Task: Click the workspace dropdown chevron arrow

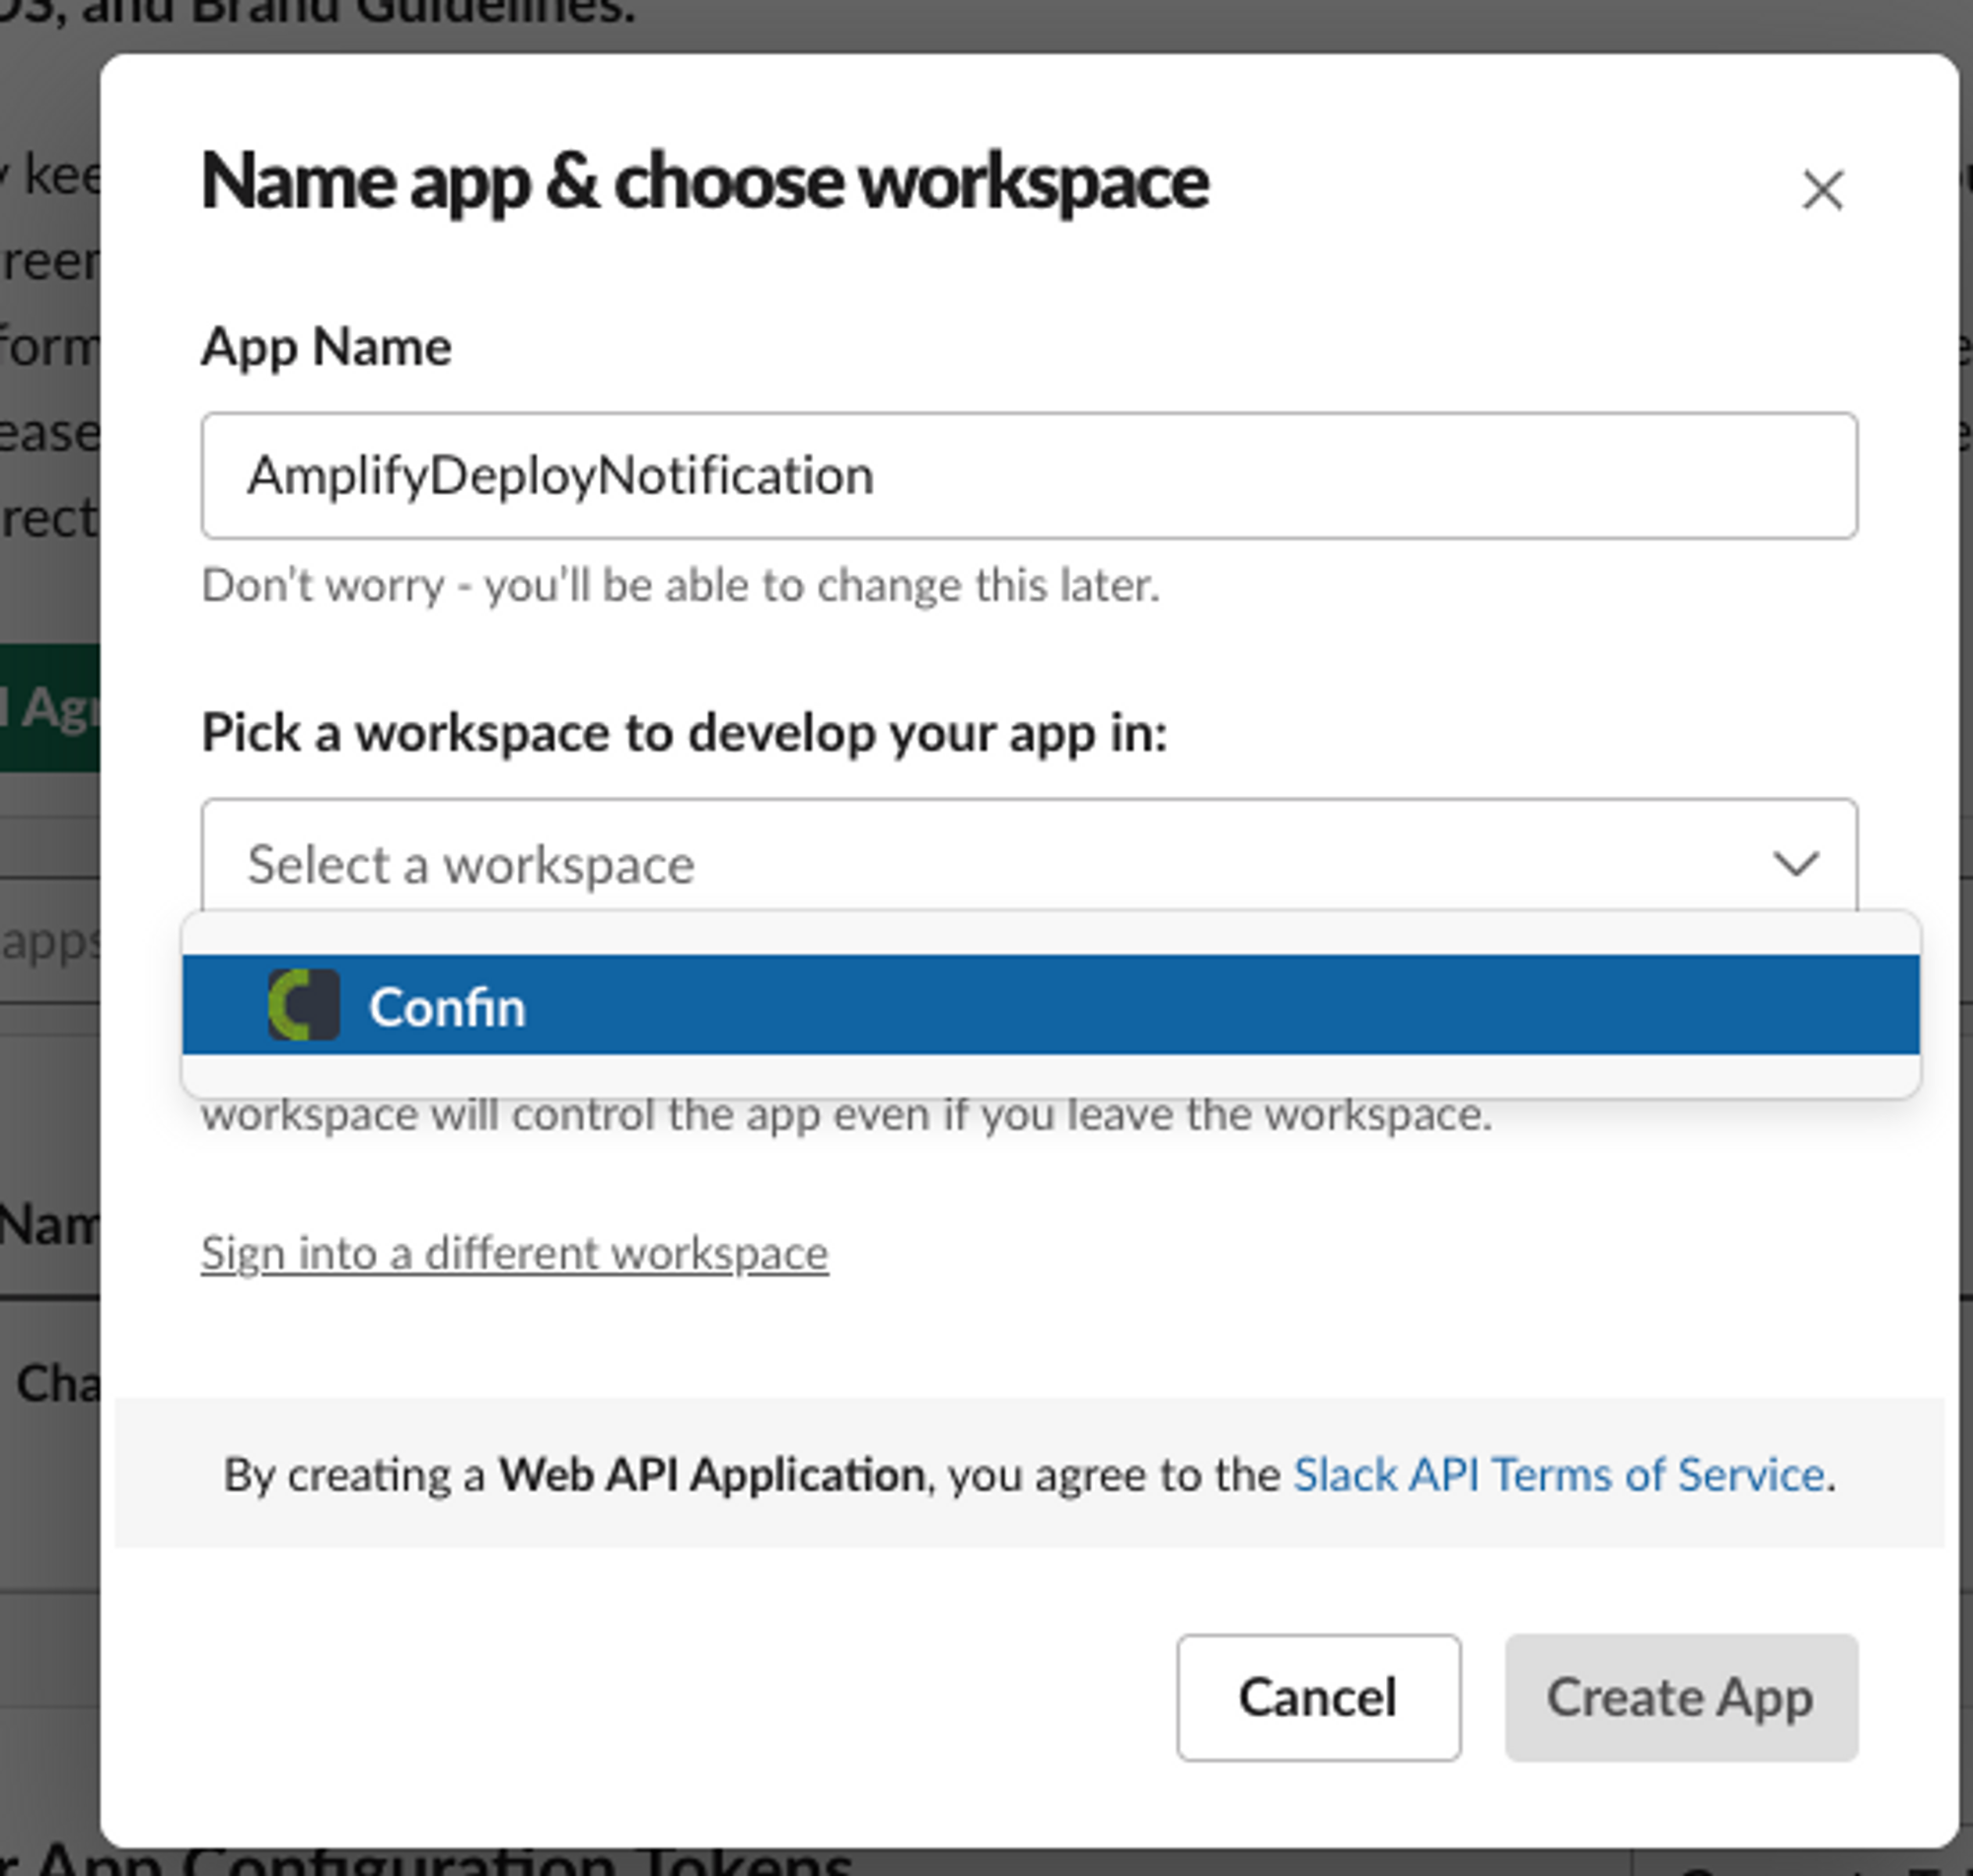Action: [1795, 863]
